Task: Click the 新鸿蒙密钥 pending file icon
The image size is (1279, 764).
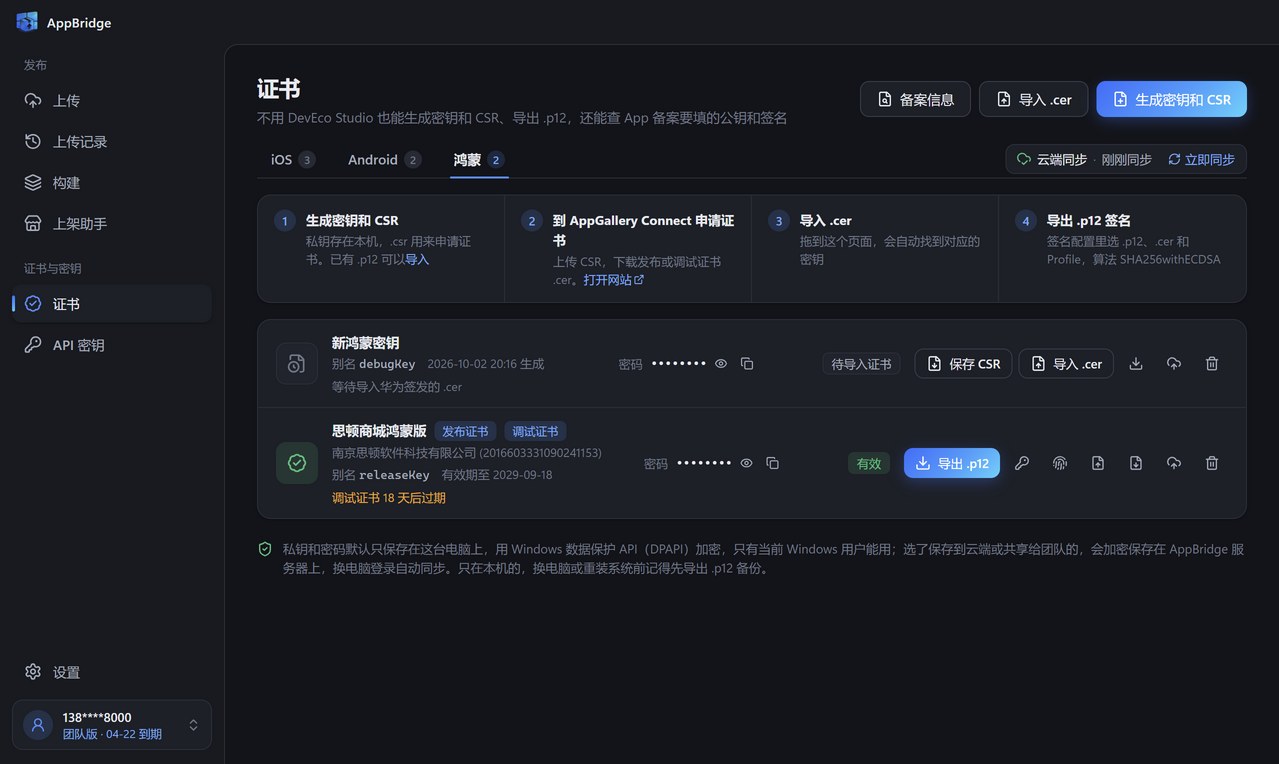Action: click(x=297, y=364)
